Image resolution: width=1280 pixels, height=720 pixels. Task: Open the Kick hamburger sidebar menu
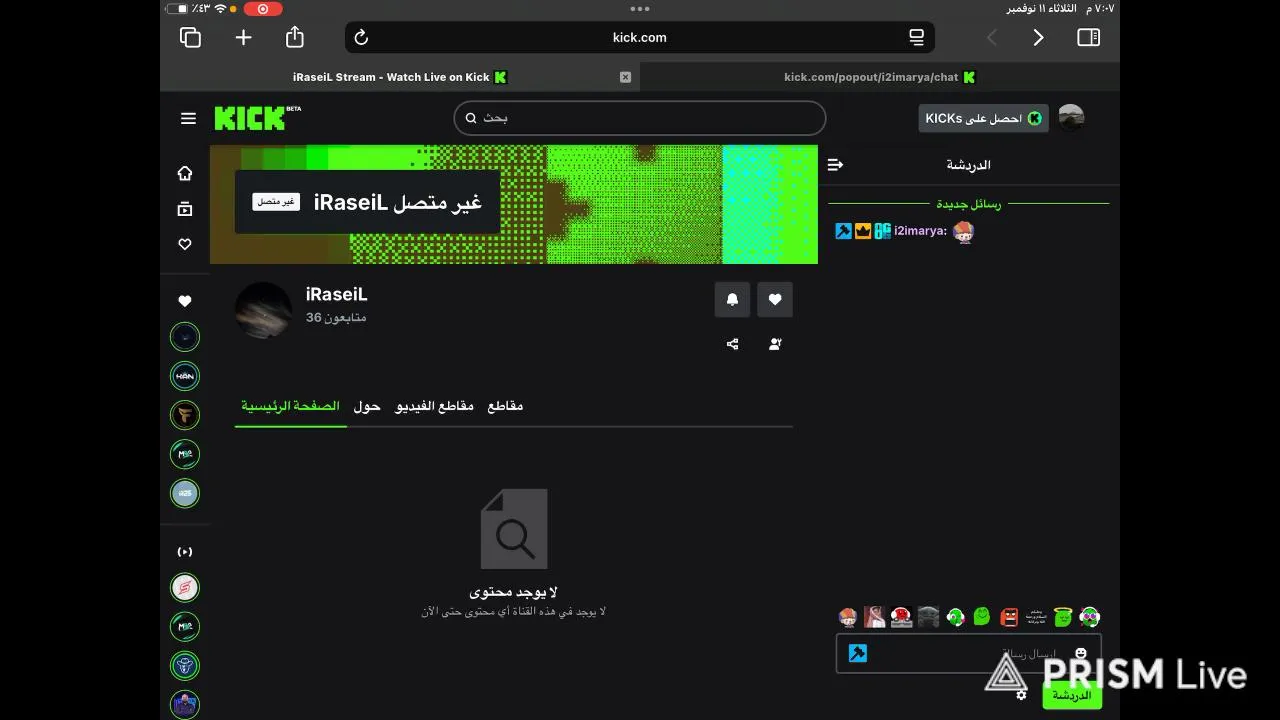[x=188, y=118]
